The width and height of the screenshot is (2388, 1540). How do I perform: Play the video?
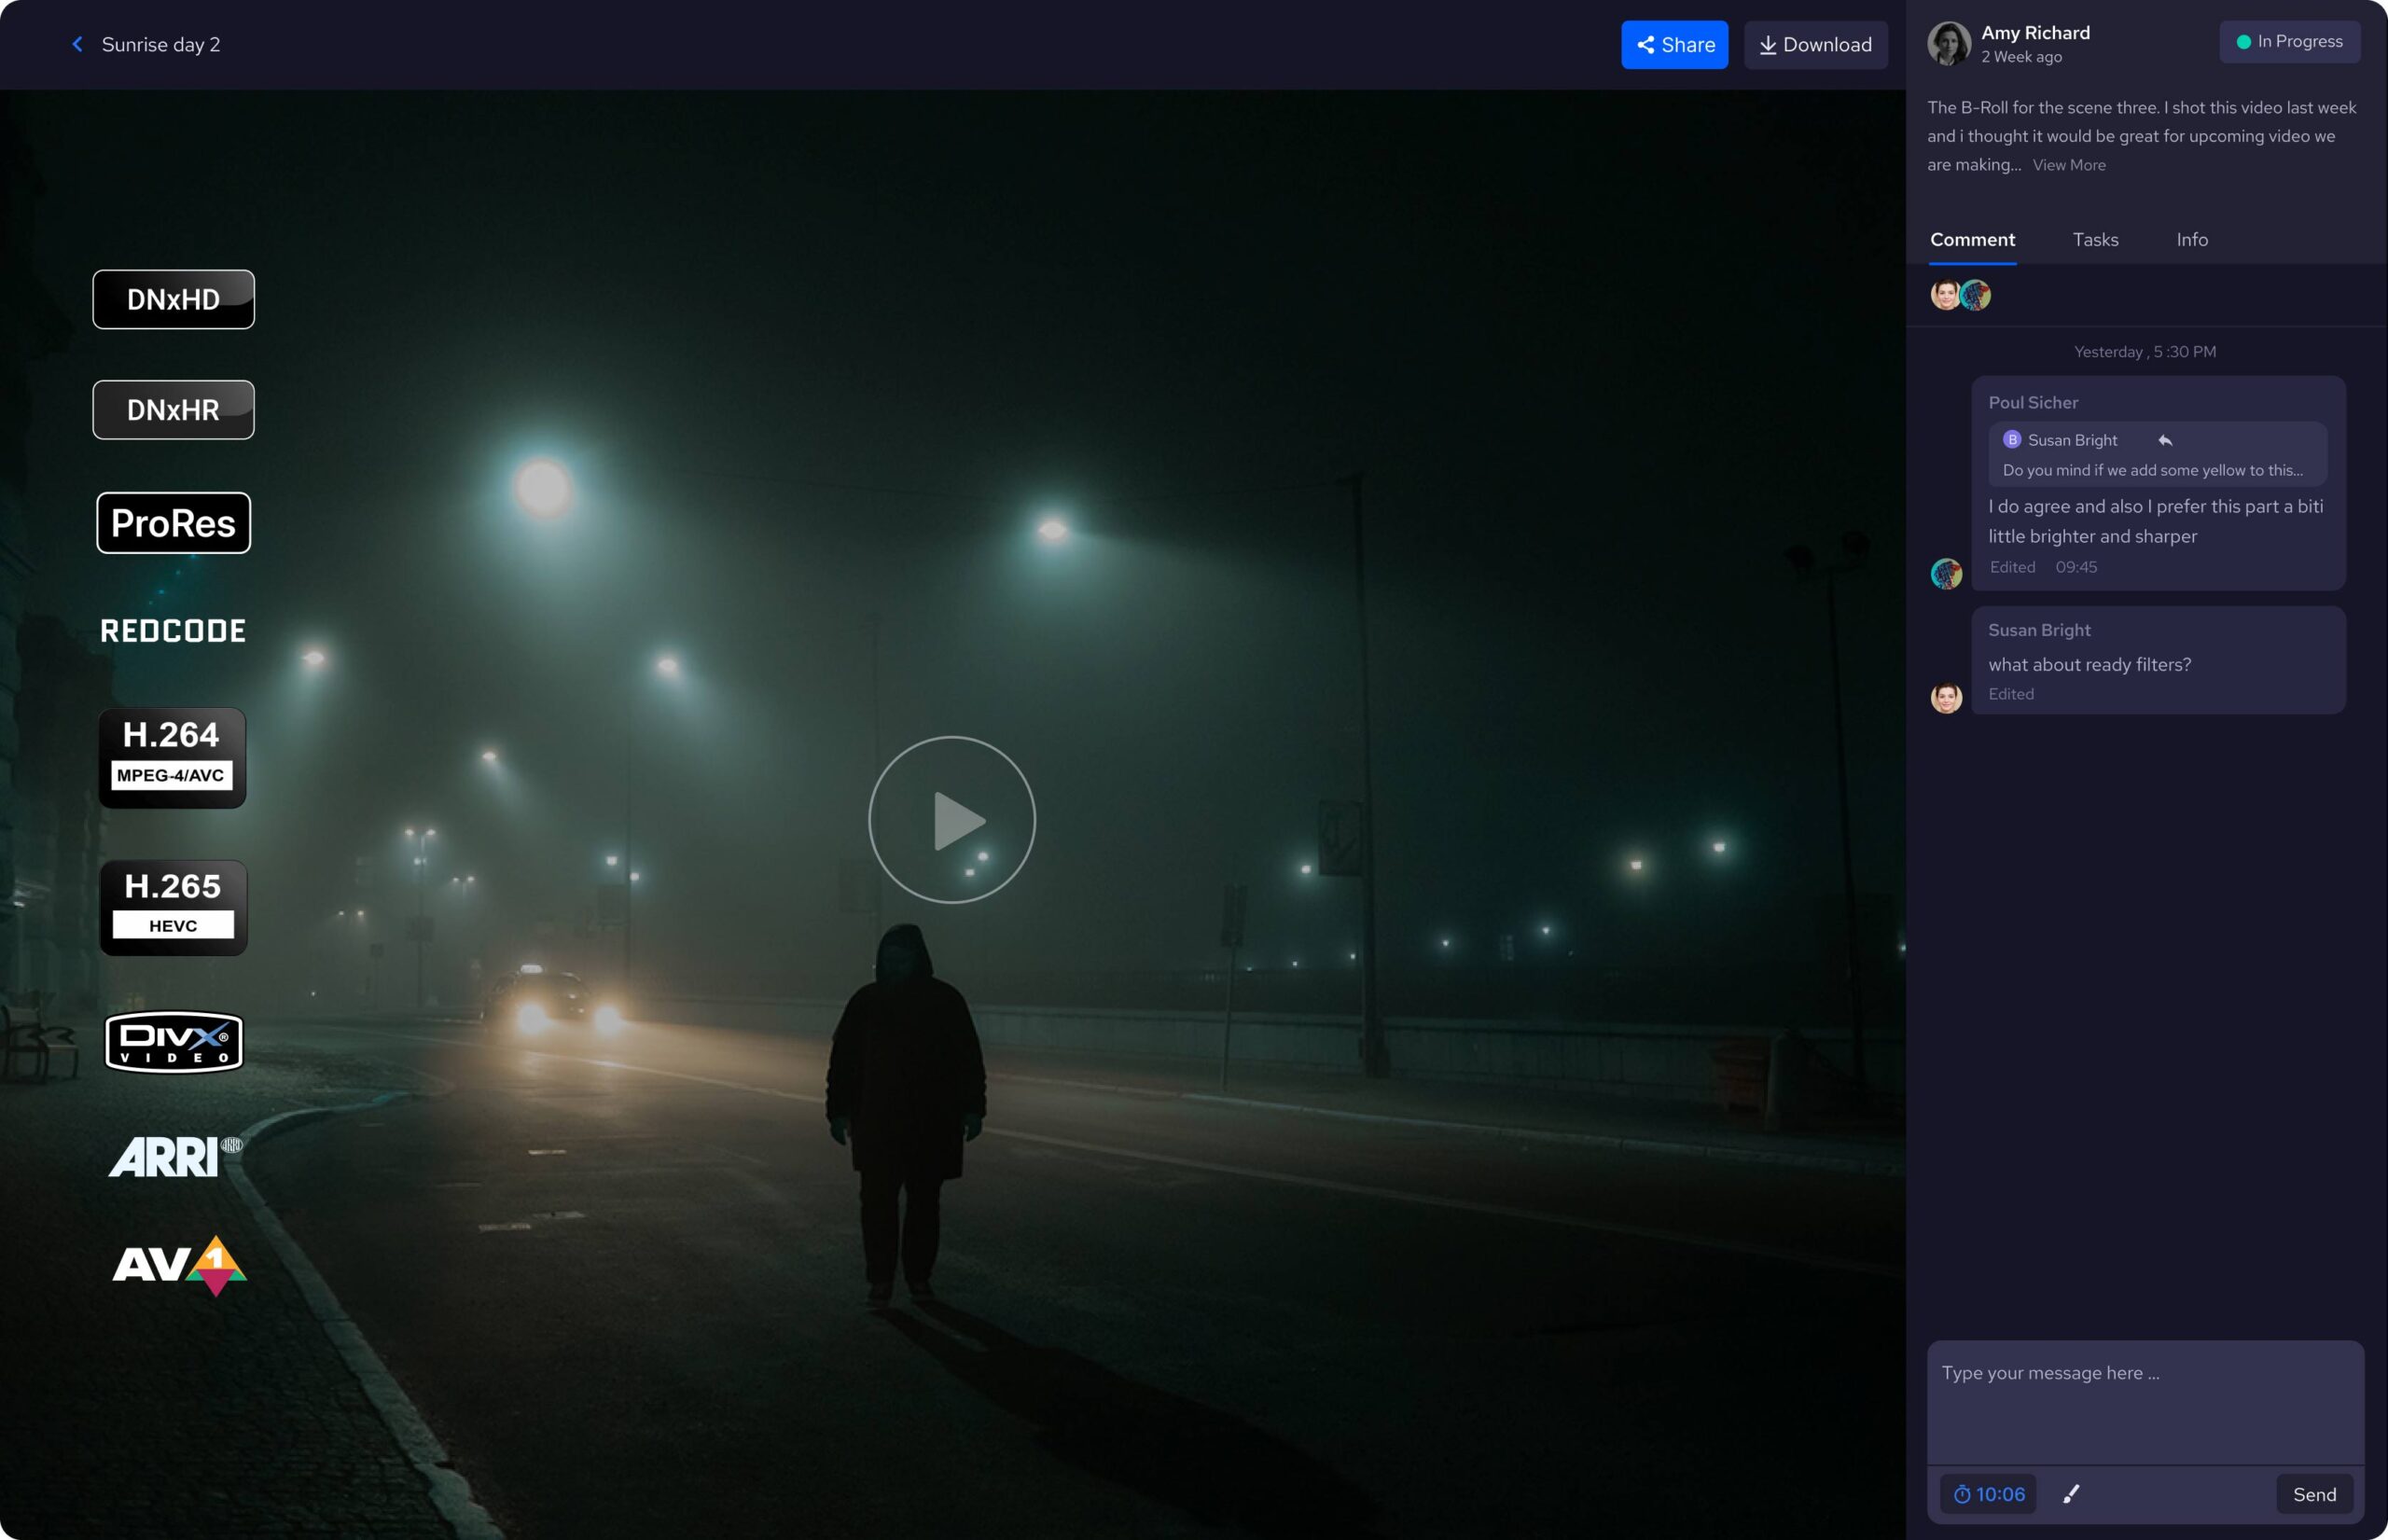(x=949, y=819)
